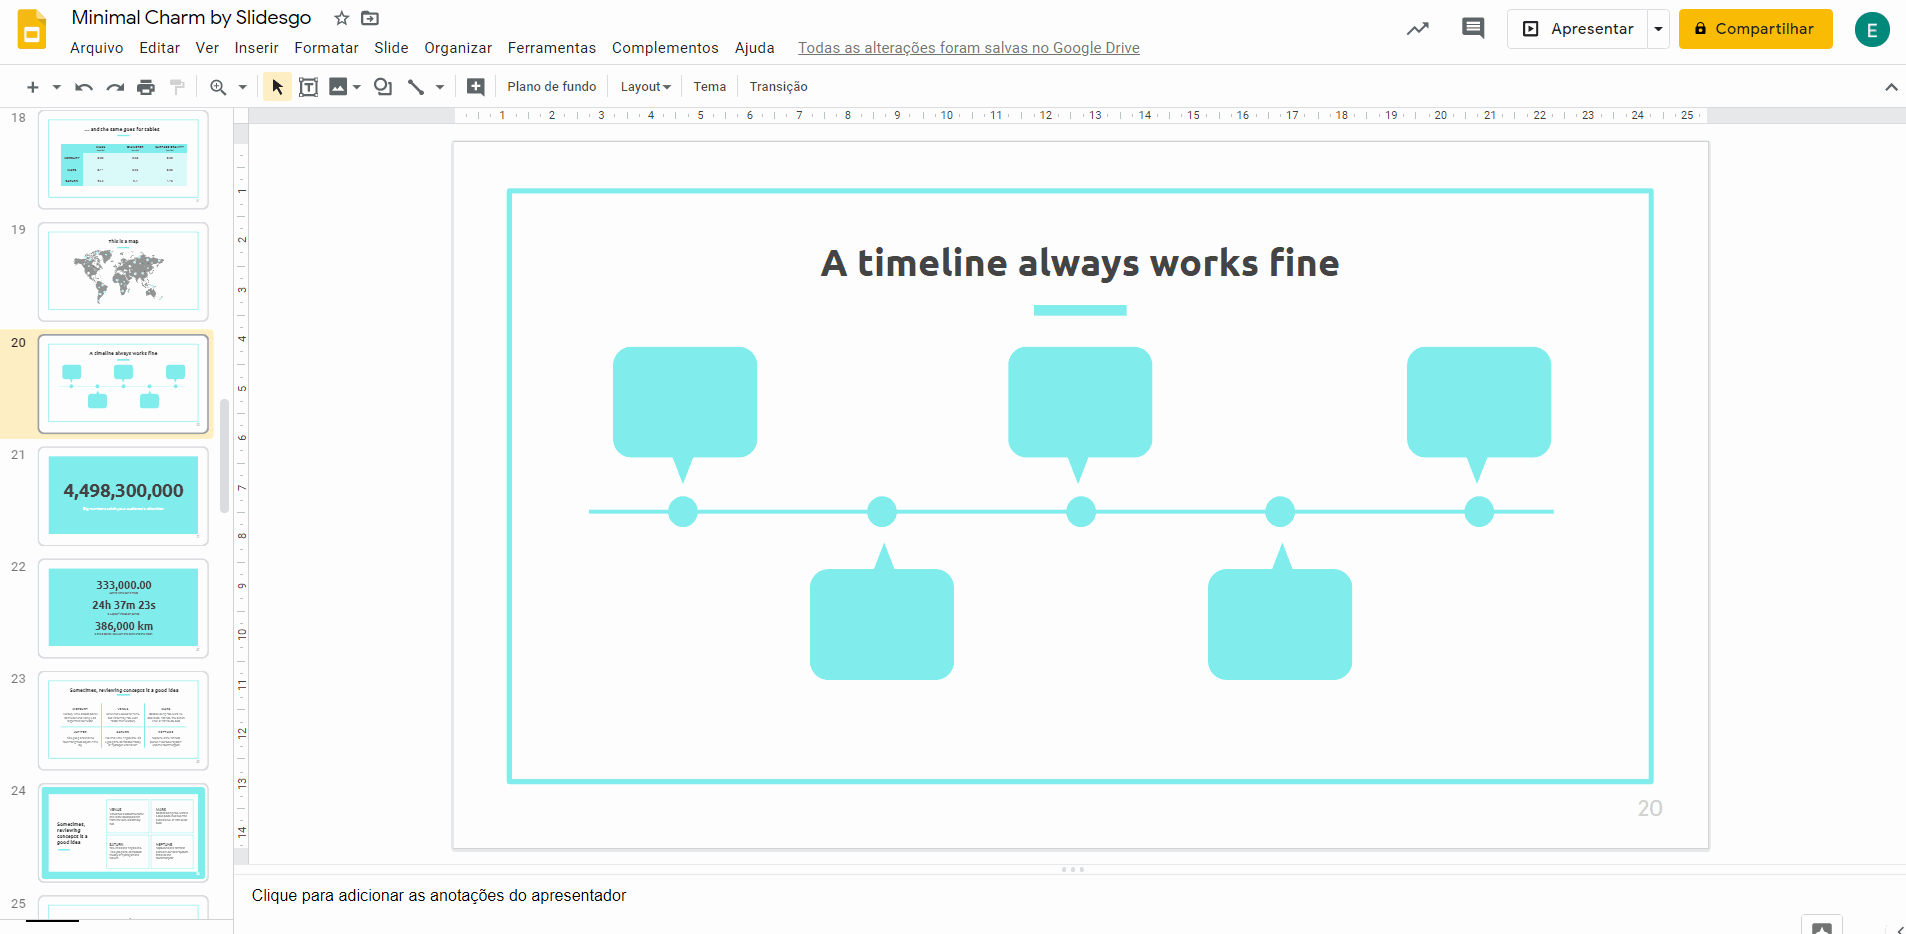This screenshot has height=934, width=1906.
Task: Open the image insert dropdown arrow
Action: click(357, 87)
